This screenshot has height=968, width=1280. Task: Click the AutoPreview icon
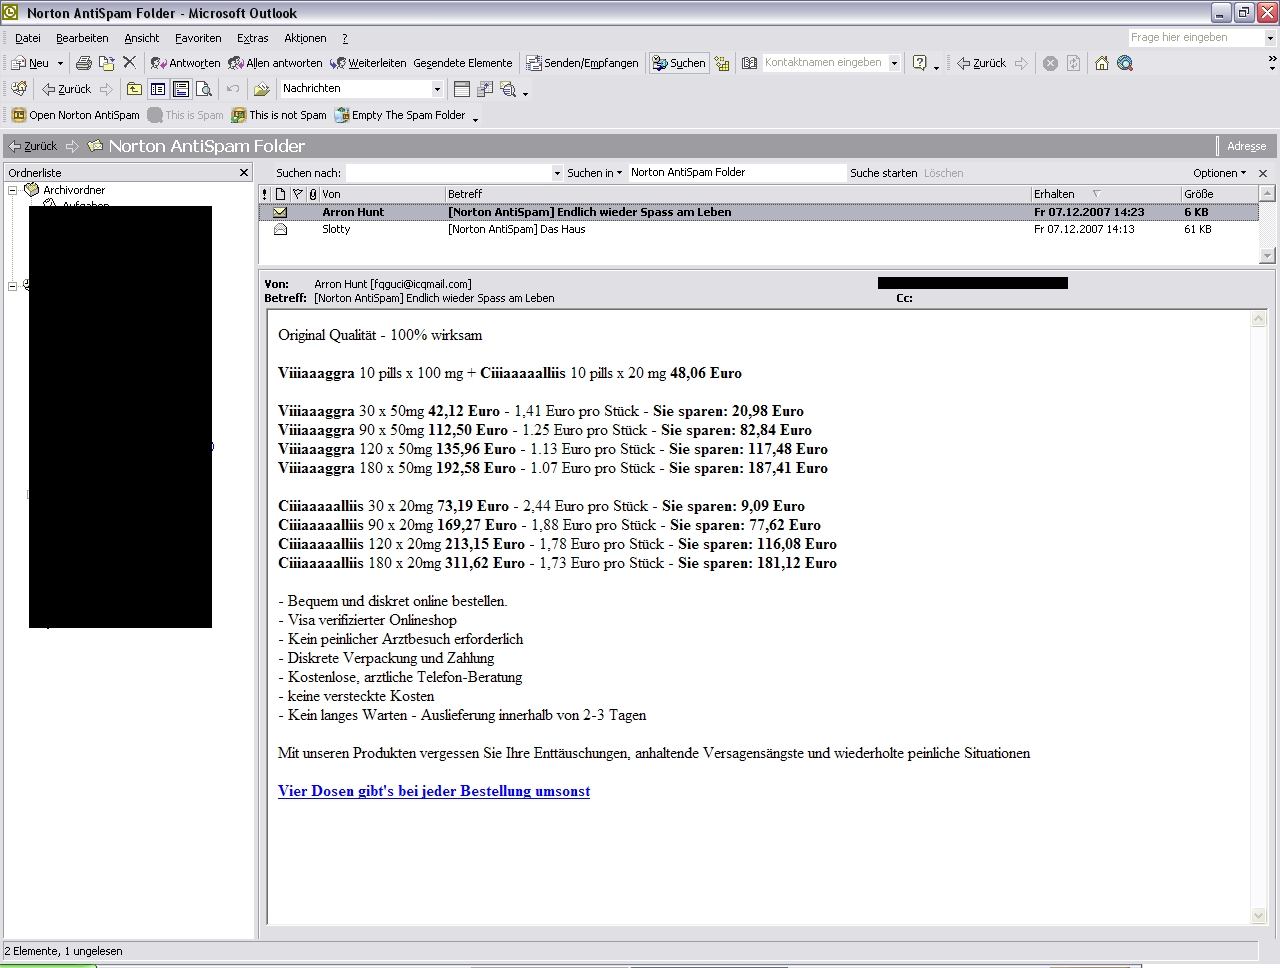point(508,89)
